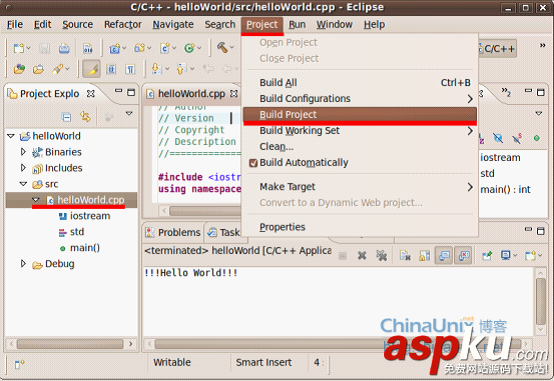
Task: Open the Build Working Set submenu
Action: click(360, 131)
